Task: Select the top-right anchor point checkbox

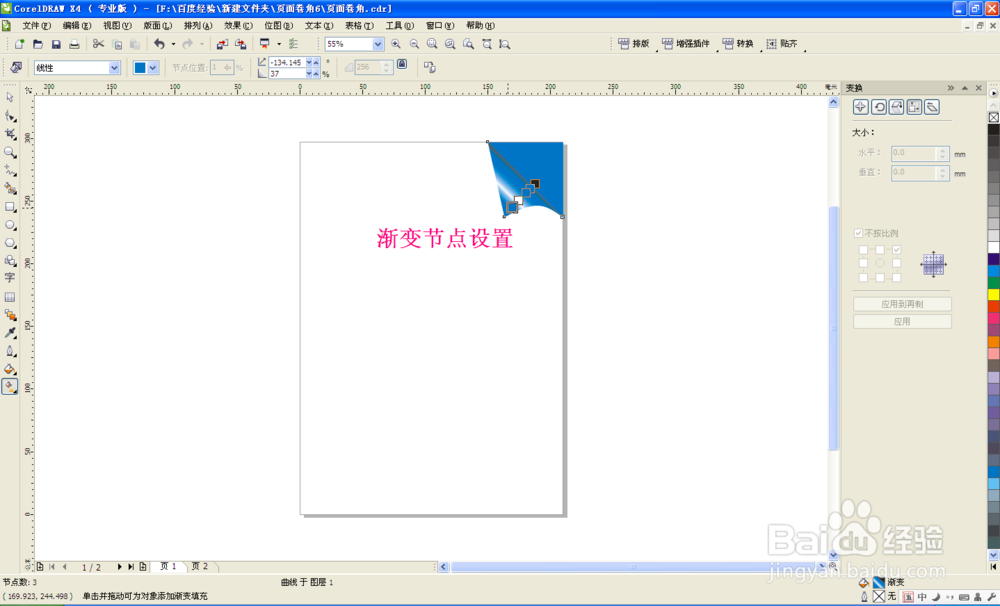Action: 897,249
